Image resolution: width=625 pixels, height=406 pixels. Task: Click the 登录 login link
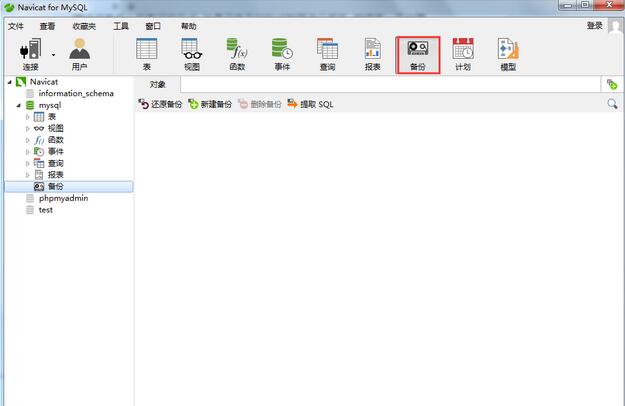[594, 25]
